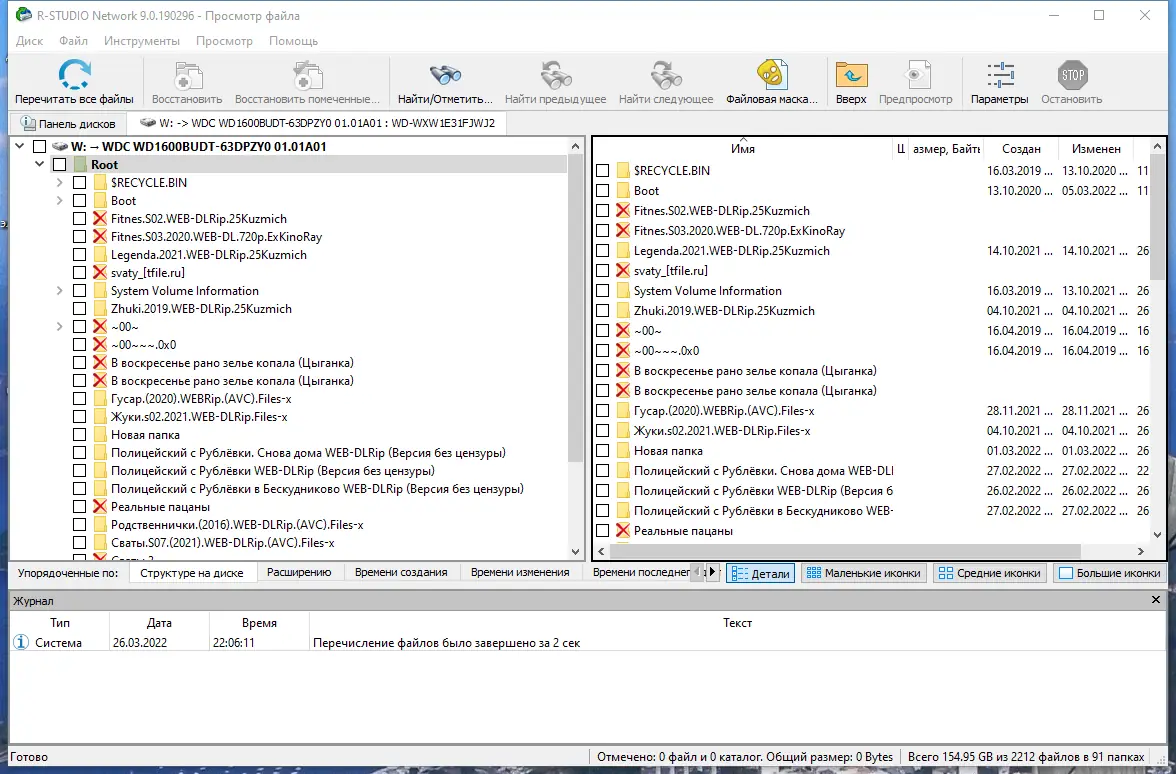Open Найти/Отметить binoculars tool

[445, 75]
